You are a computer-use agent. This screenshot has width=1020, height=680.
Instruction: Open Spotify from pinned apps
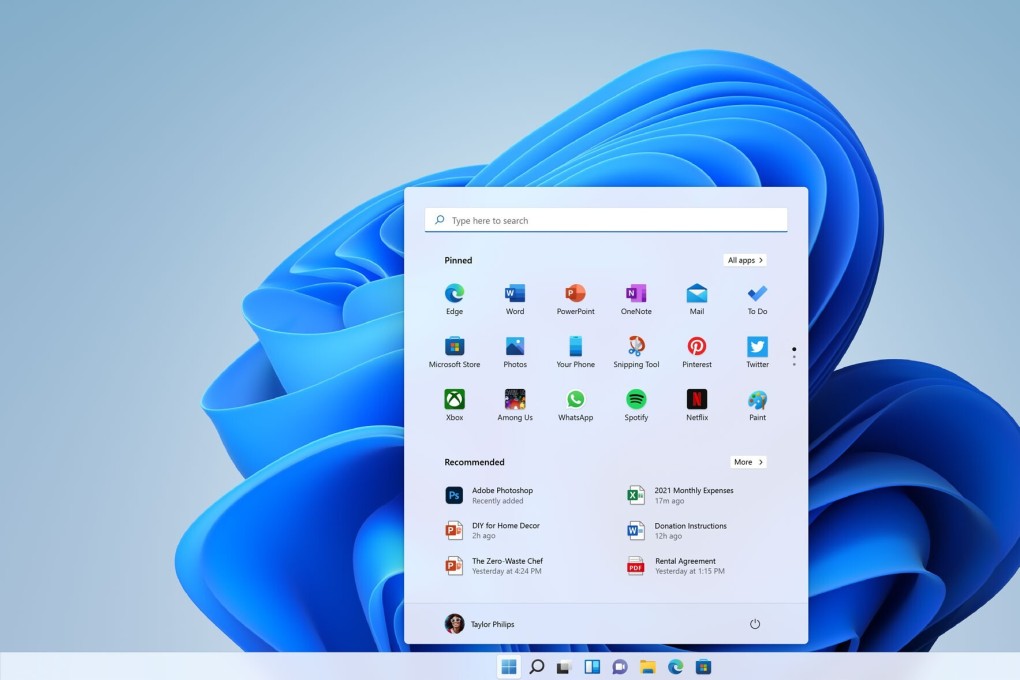click(636, 397)
